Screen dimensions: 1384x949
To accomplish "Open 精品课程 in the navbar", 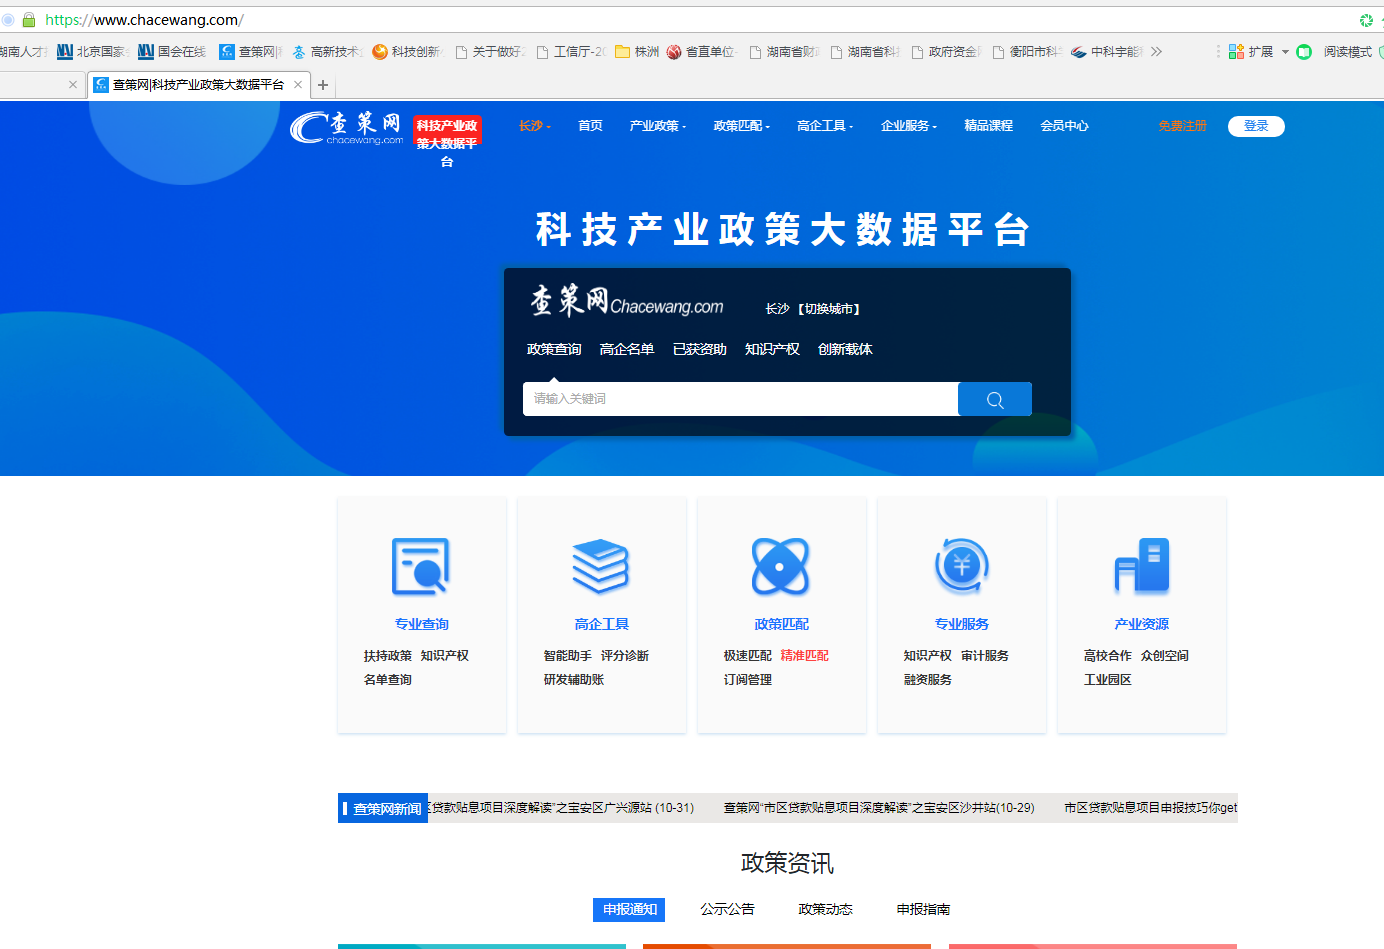I will [988, 126].
